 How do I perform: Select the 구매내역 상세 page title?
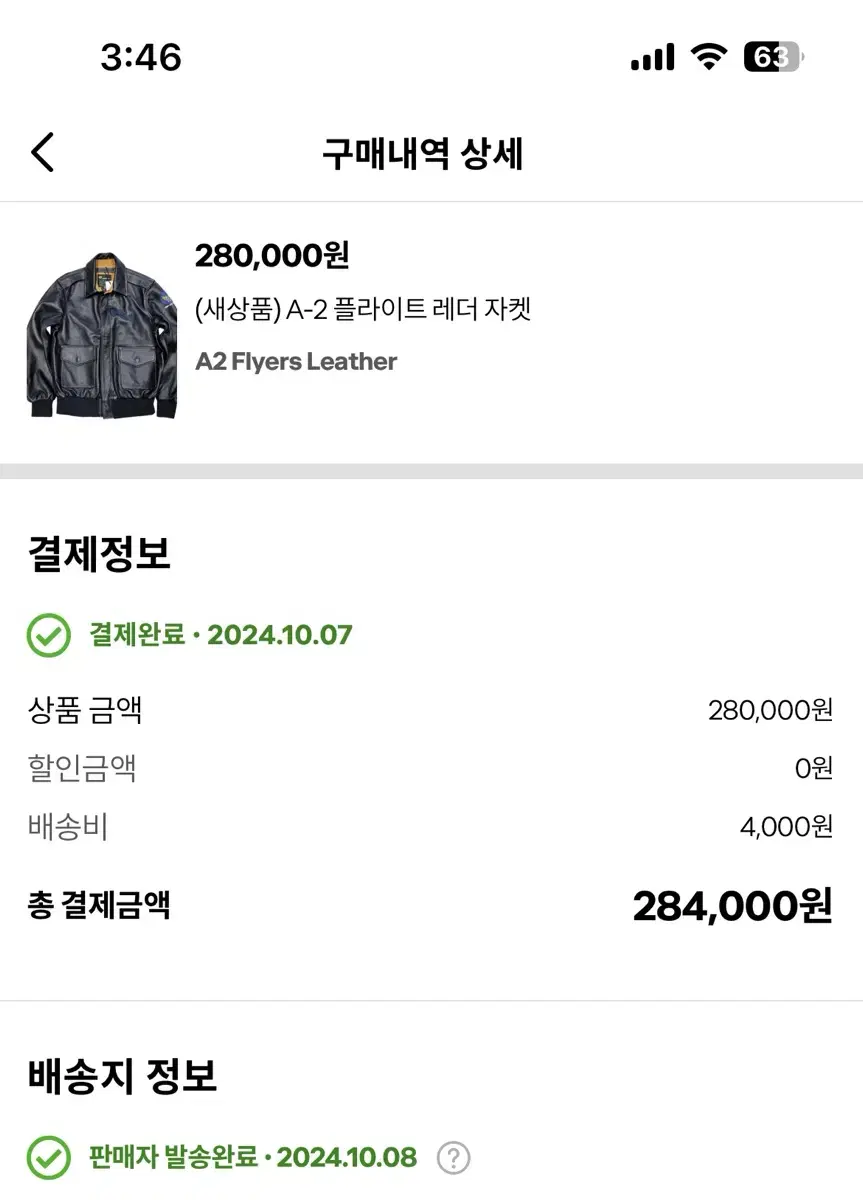(423, 154)
